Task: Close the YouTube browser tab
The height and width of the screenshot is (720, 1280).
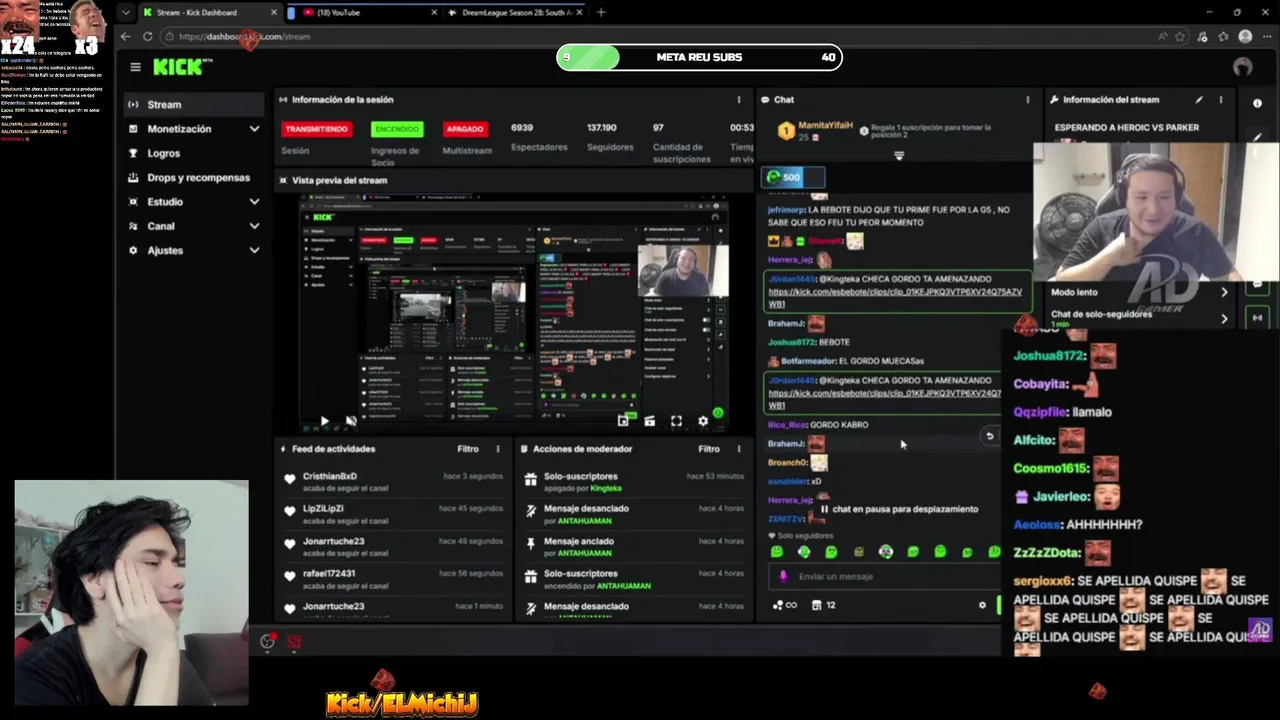Action: click(434, 12)
